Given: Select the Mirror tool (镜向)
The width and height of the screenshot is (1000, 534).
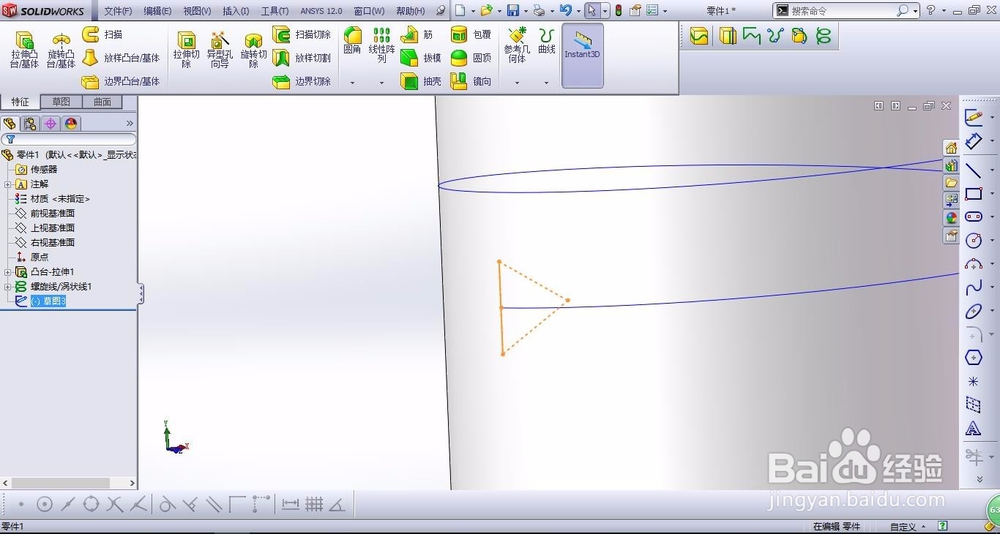Looking at the screenshot, I should (471, 81).
